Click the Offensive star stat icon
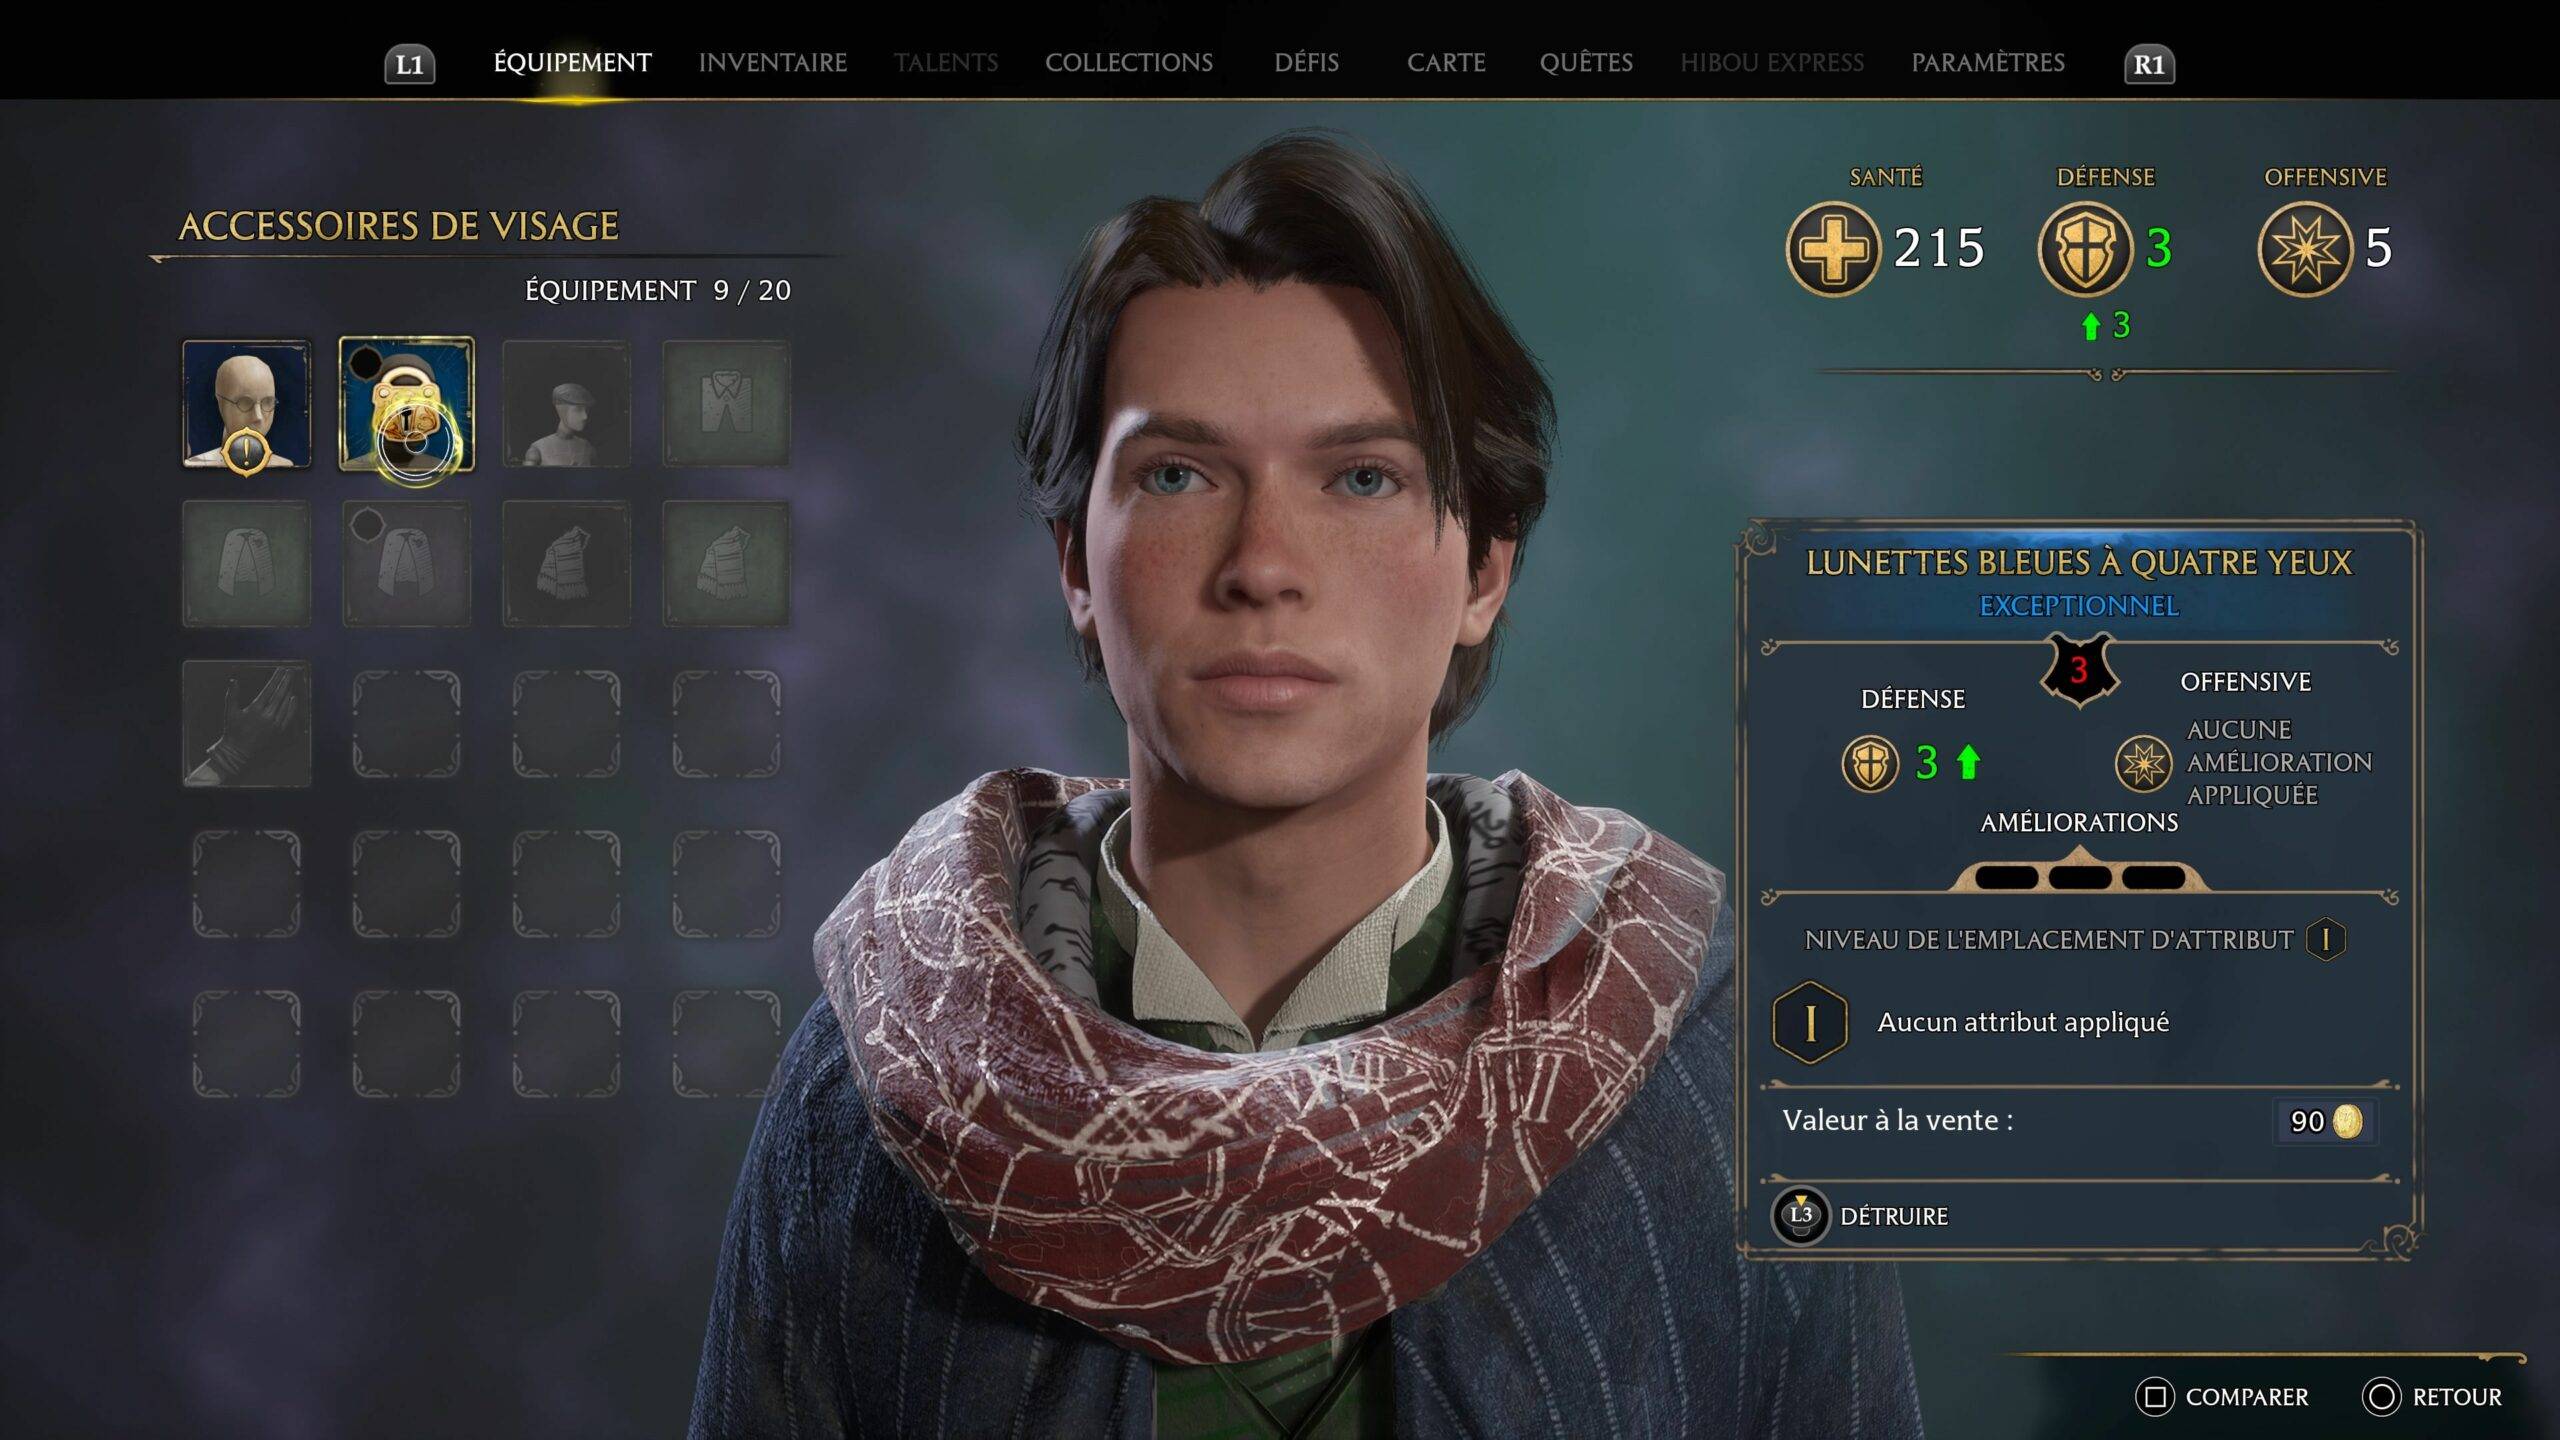Viewport: 2560px width, 1440px height. [x=2305, y=248]
